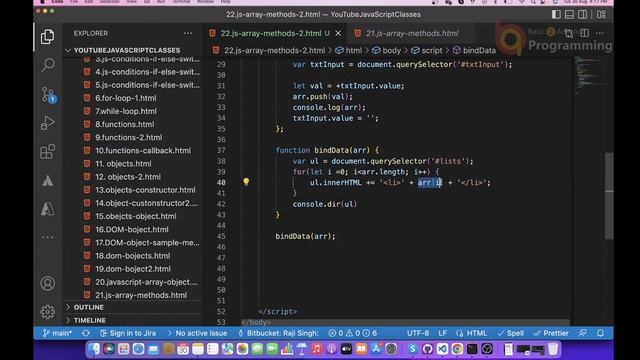Click the bindData breadcrumb item
This screenshot has height=360, width=640.
[474, 50]
